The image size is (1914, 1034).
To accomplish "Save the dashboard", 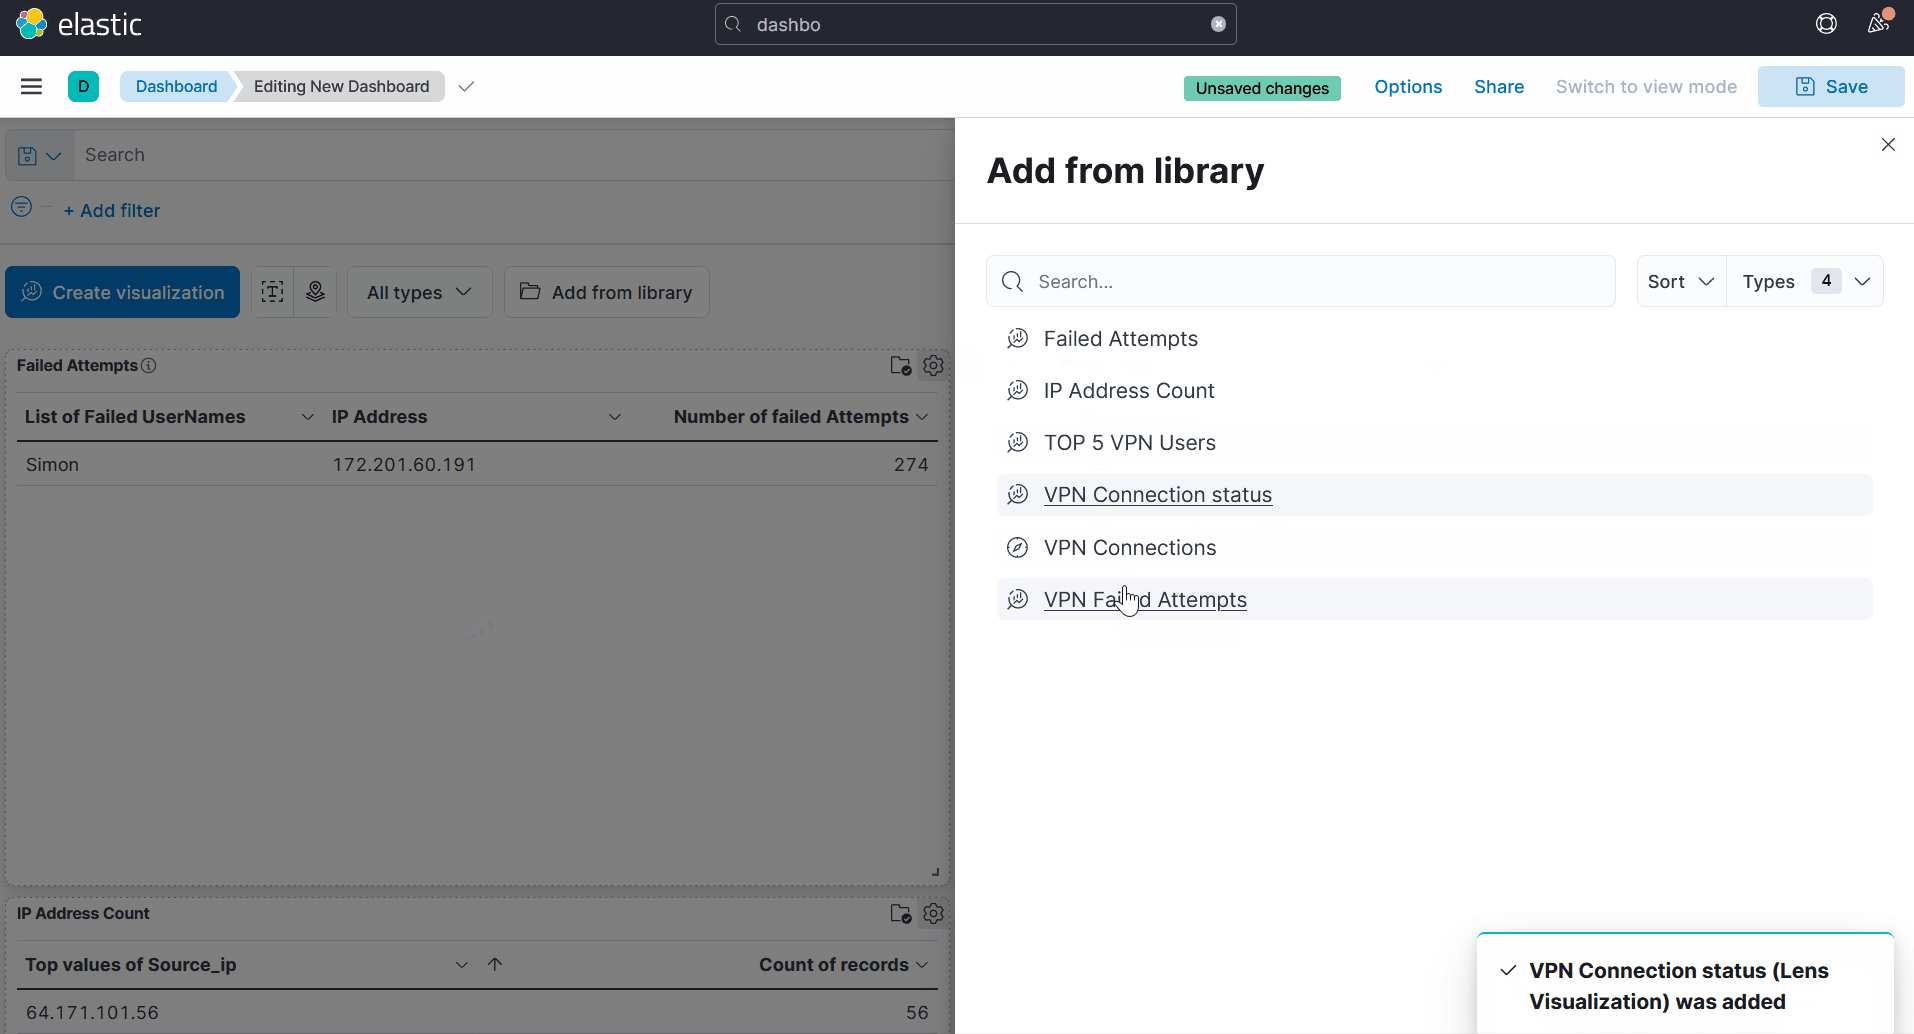I will pyautogui.click(x=1831, y=87).
